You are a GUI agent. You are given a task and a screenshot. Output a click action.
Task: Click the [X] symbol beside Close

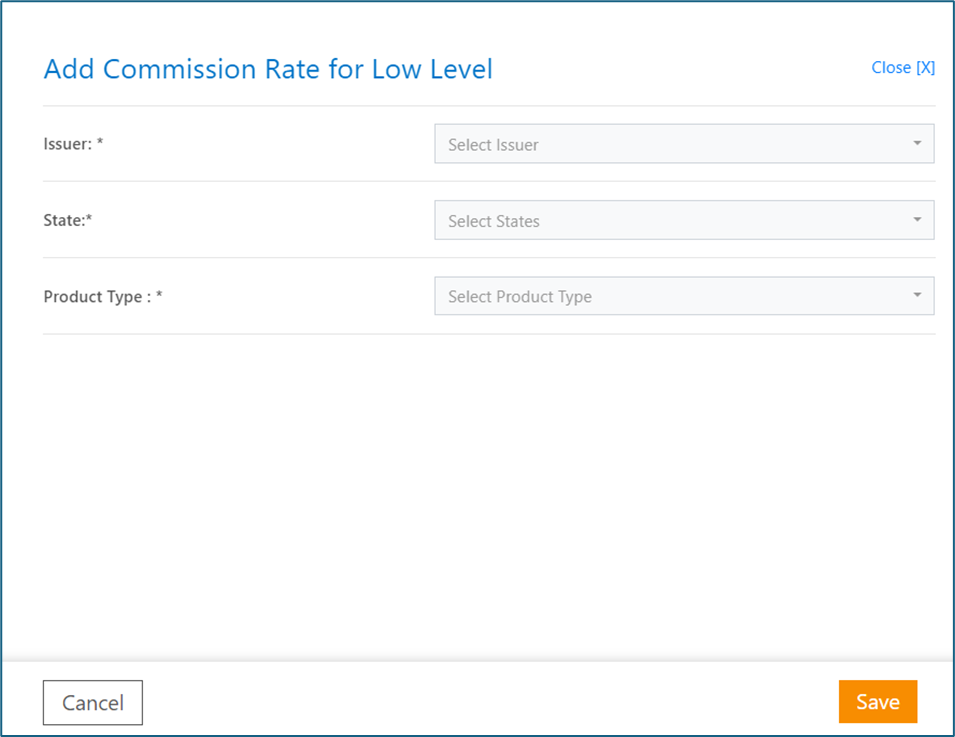point(926,68)
